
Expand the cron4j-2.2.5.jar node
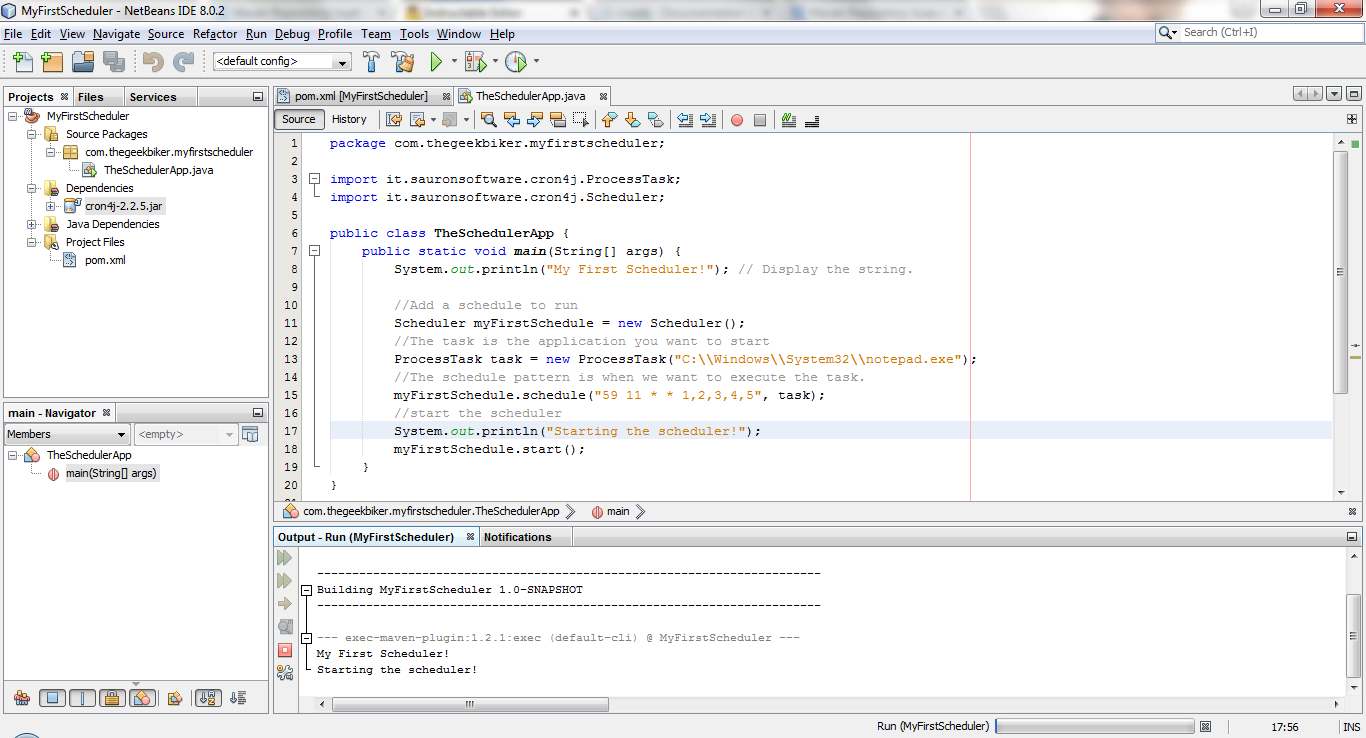click(51, 206)
